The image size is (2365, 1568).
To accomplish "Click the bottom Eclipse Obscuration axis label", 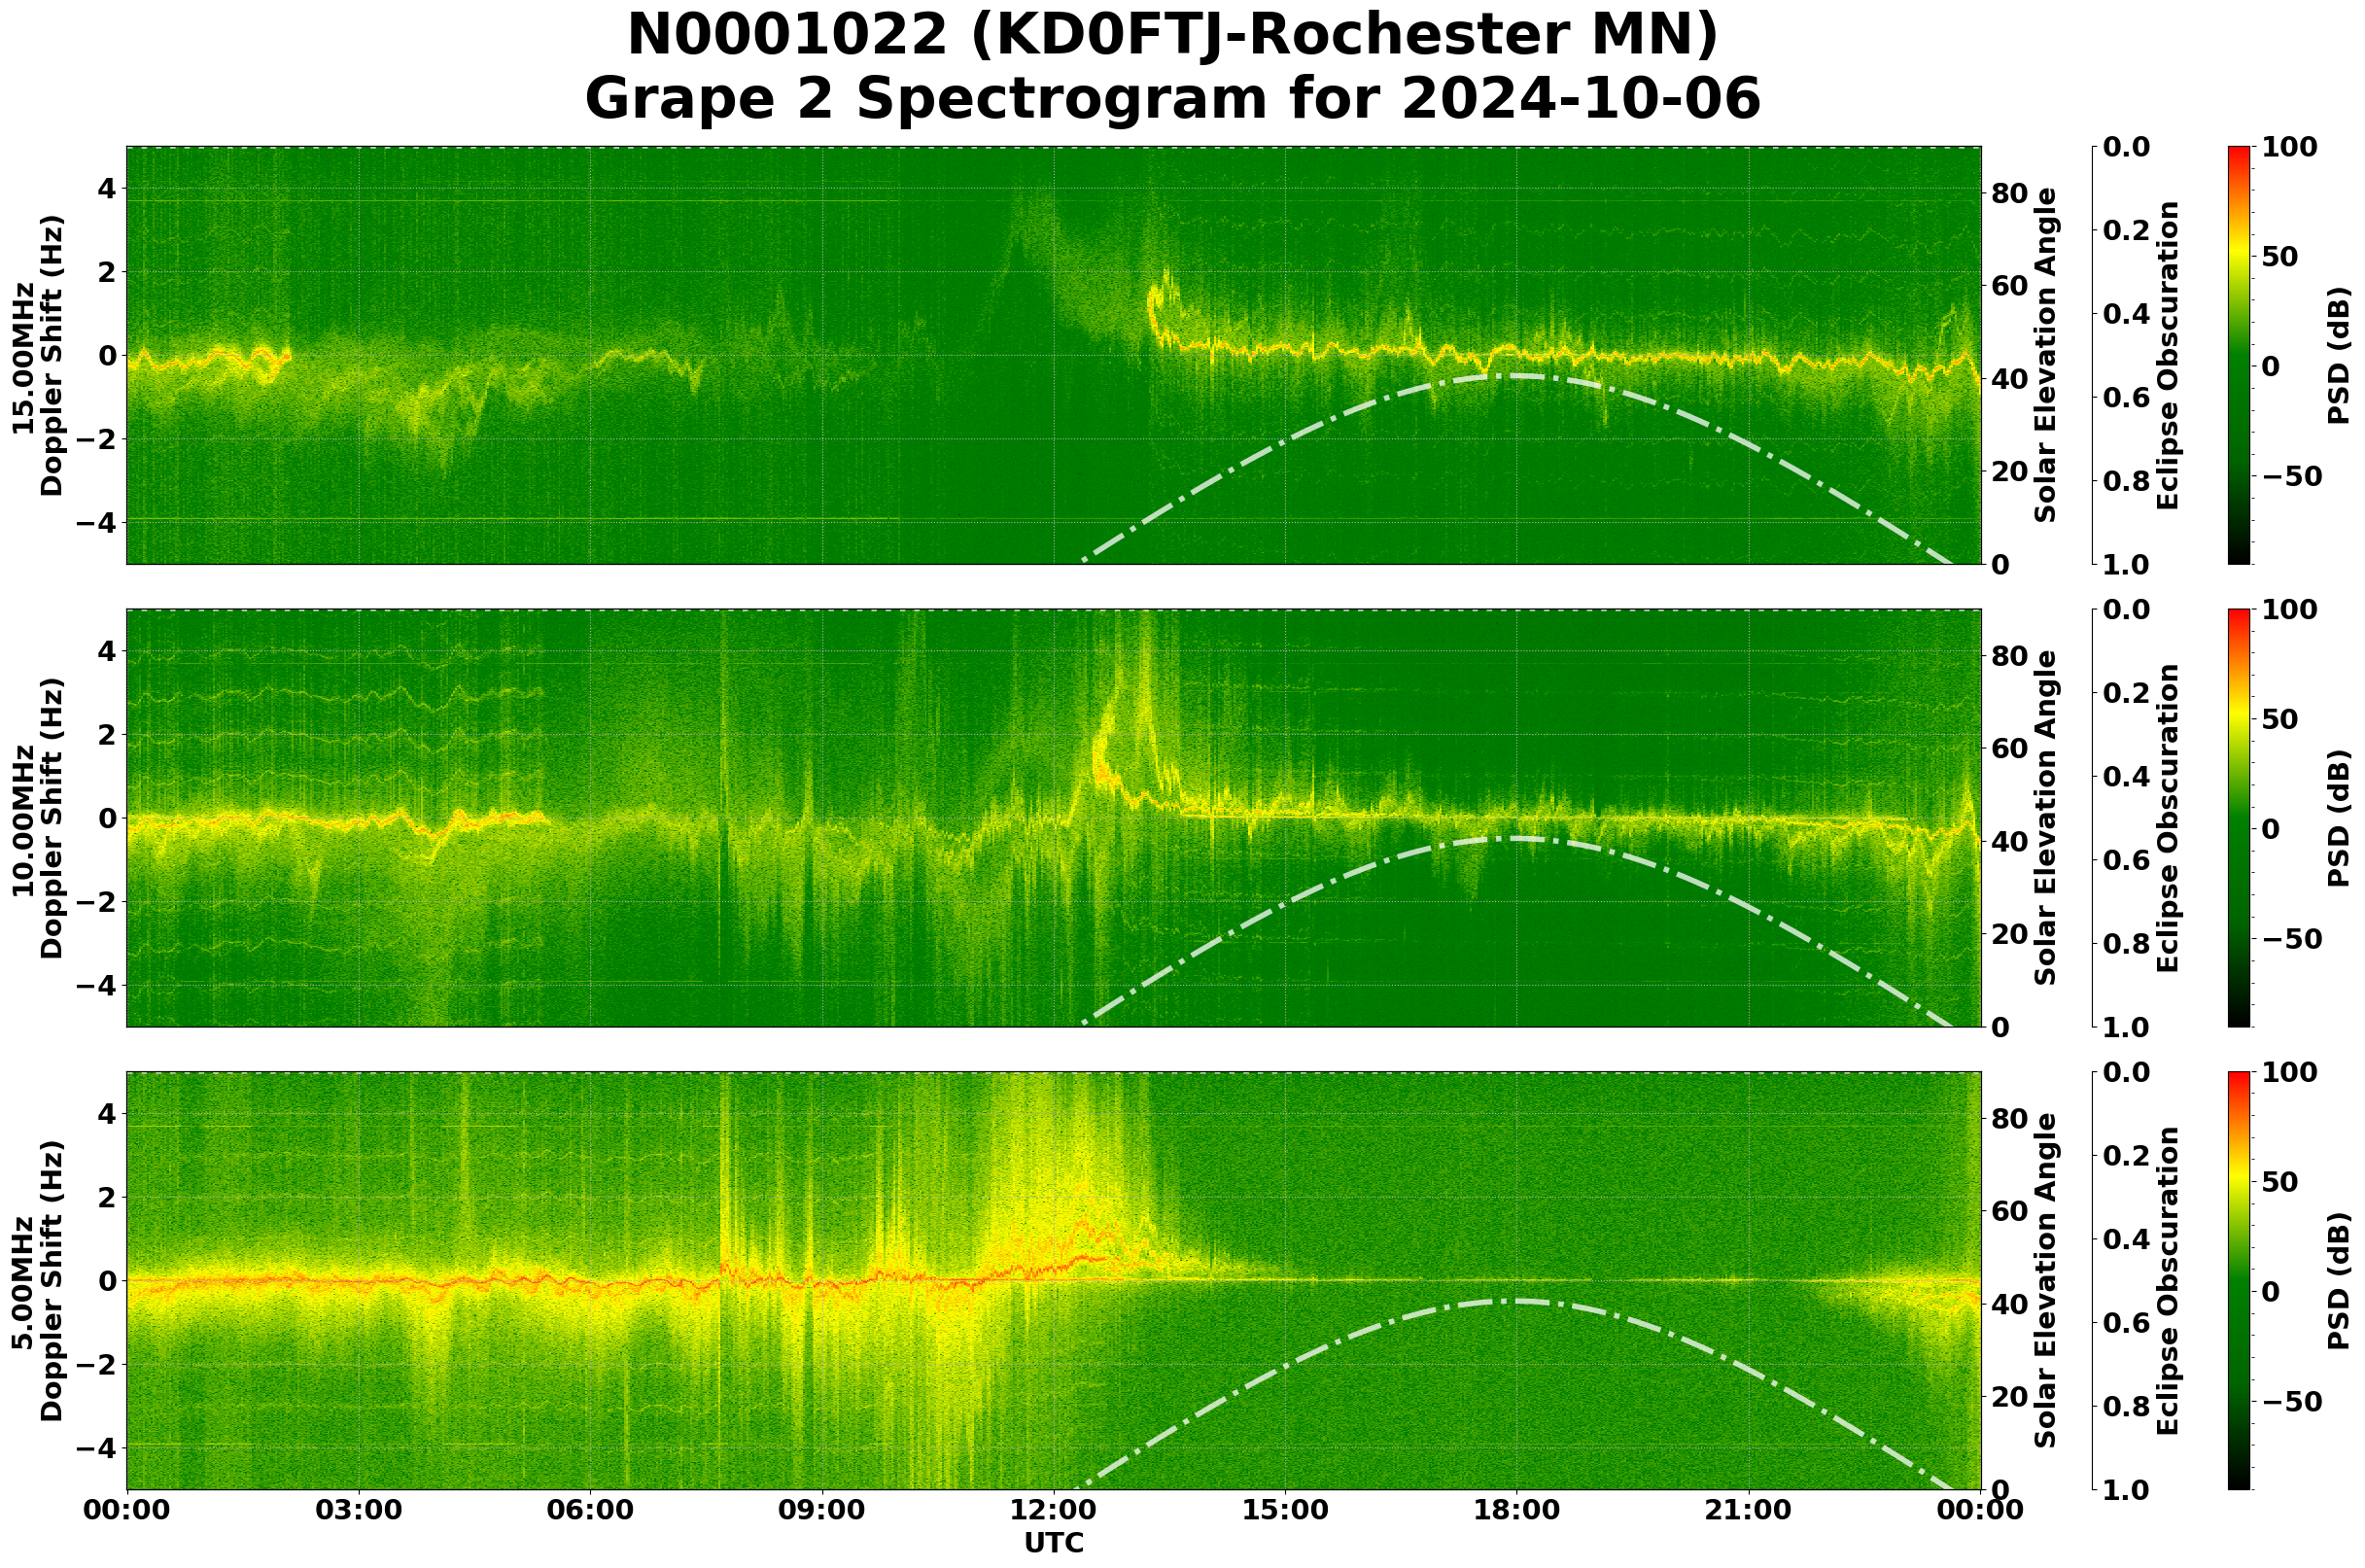I will (x=2167, y=1281).
